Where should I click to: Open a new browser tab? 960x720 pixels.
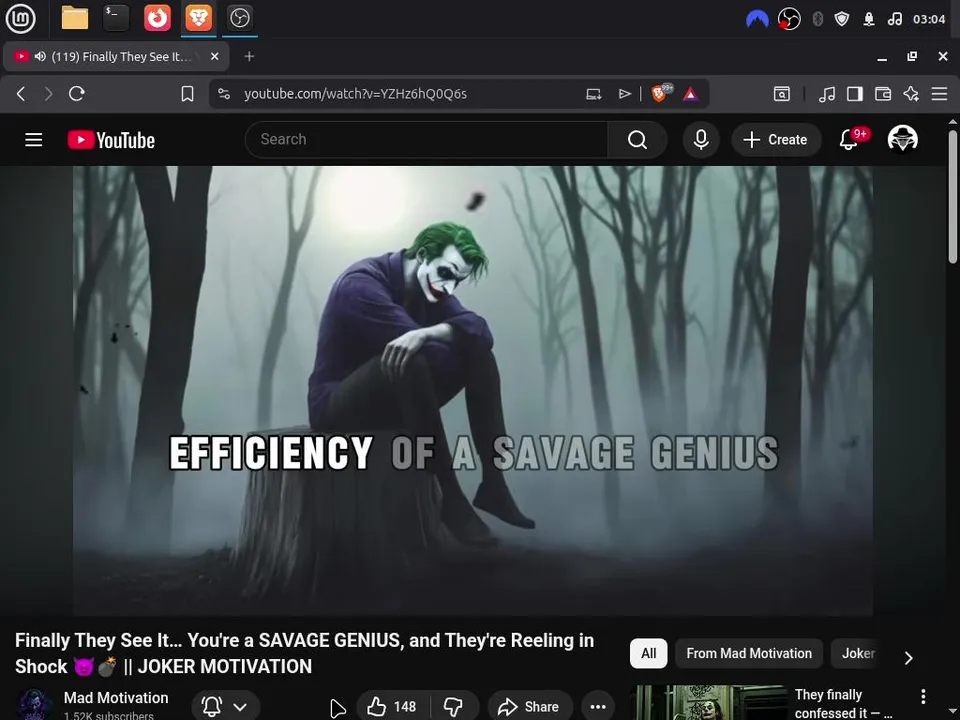coord(249,56)
